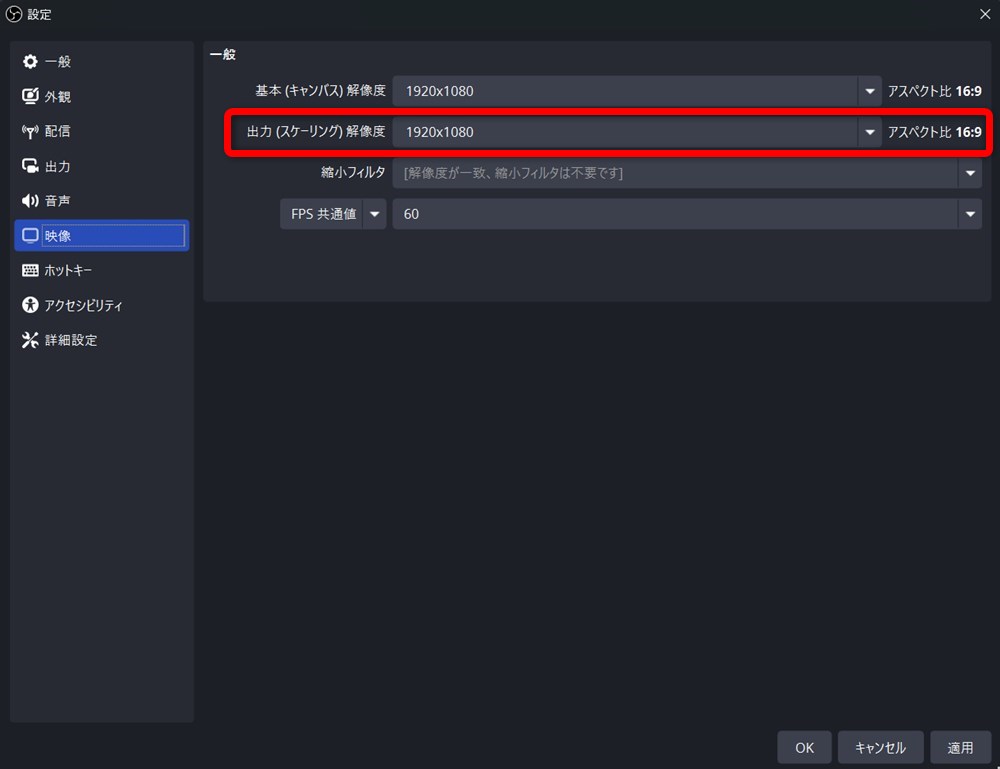Click the アスペクト比 16:9 text for base resolution

pyautogui.click(x=934, y=91)
